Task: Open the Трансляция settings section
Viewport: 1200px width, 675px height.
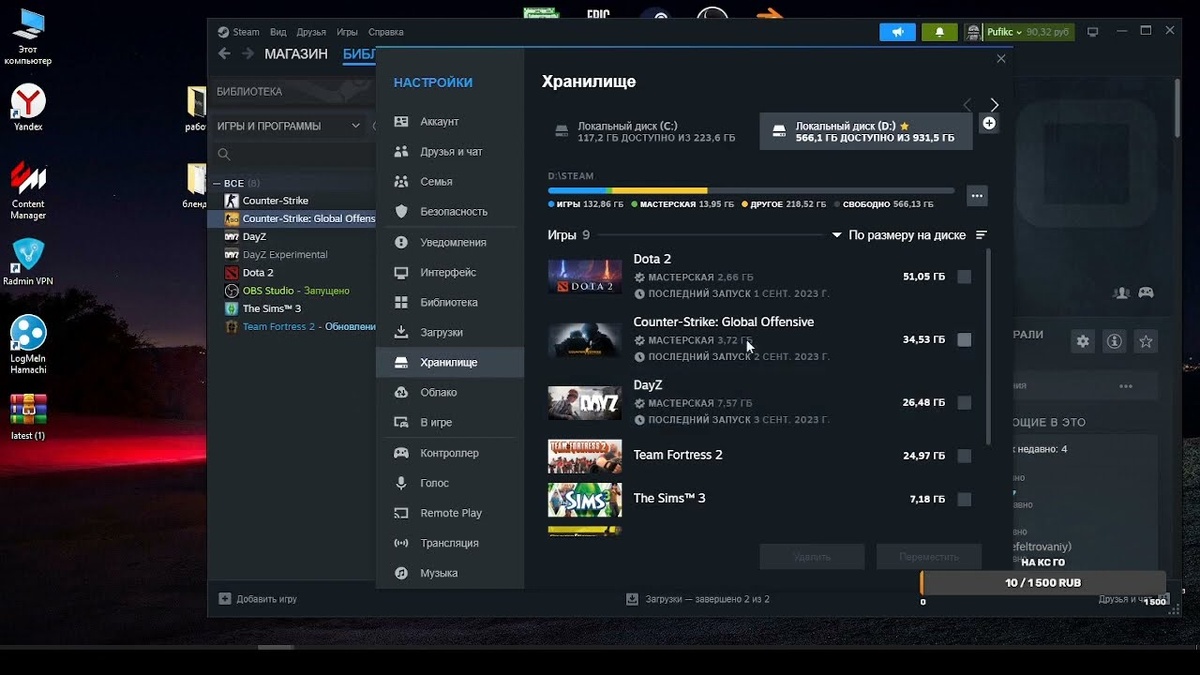Action: pos(450,543)
